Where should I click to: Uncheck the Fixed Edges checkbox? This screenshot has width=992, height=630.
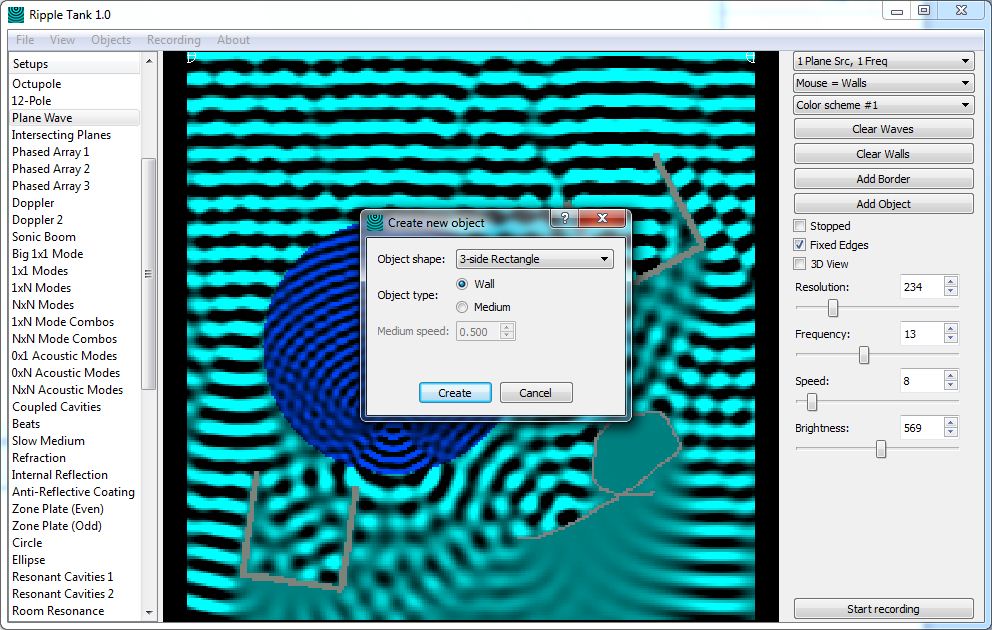[x=800, y=245]
